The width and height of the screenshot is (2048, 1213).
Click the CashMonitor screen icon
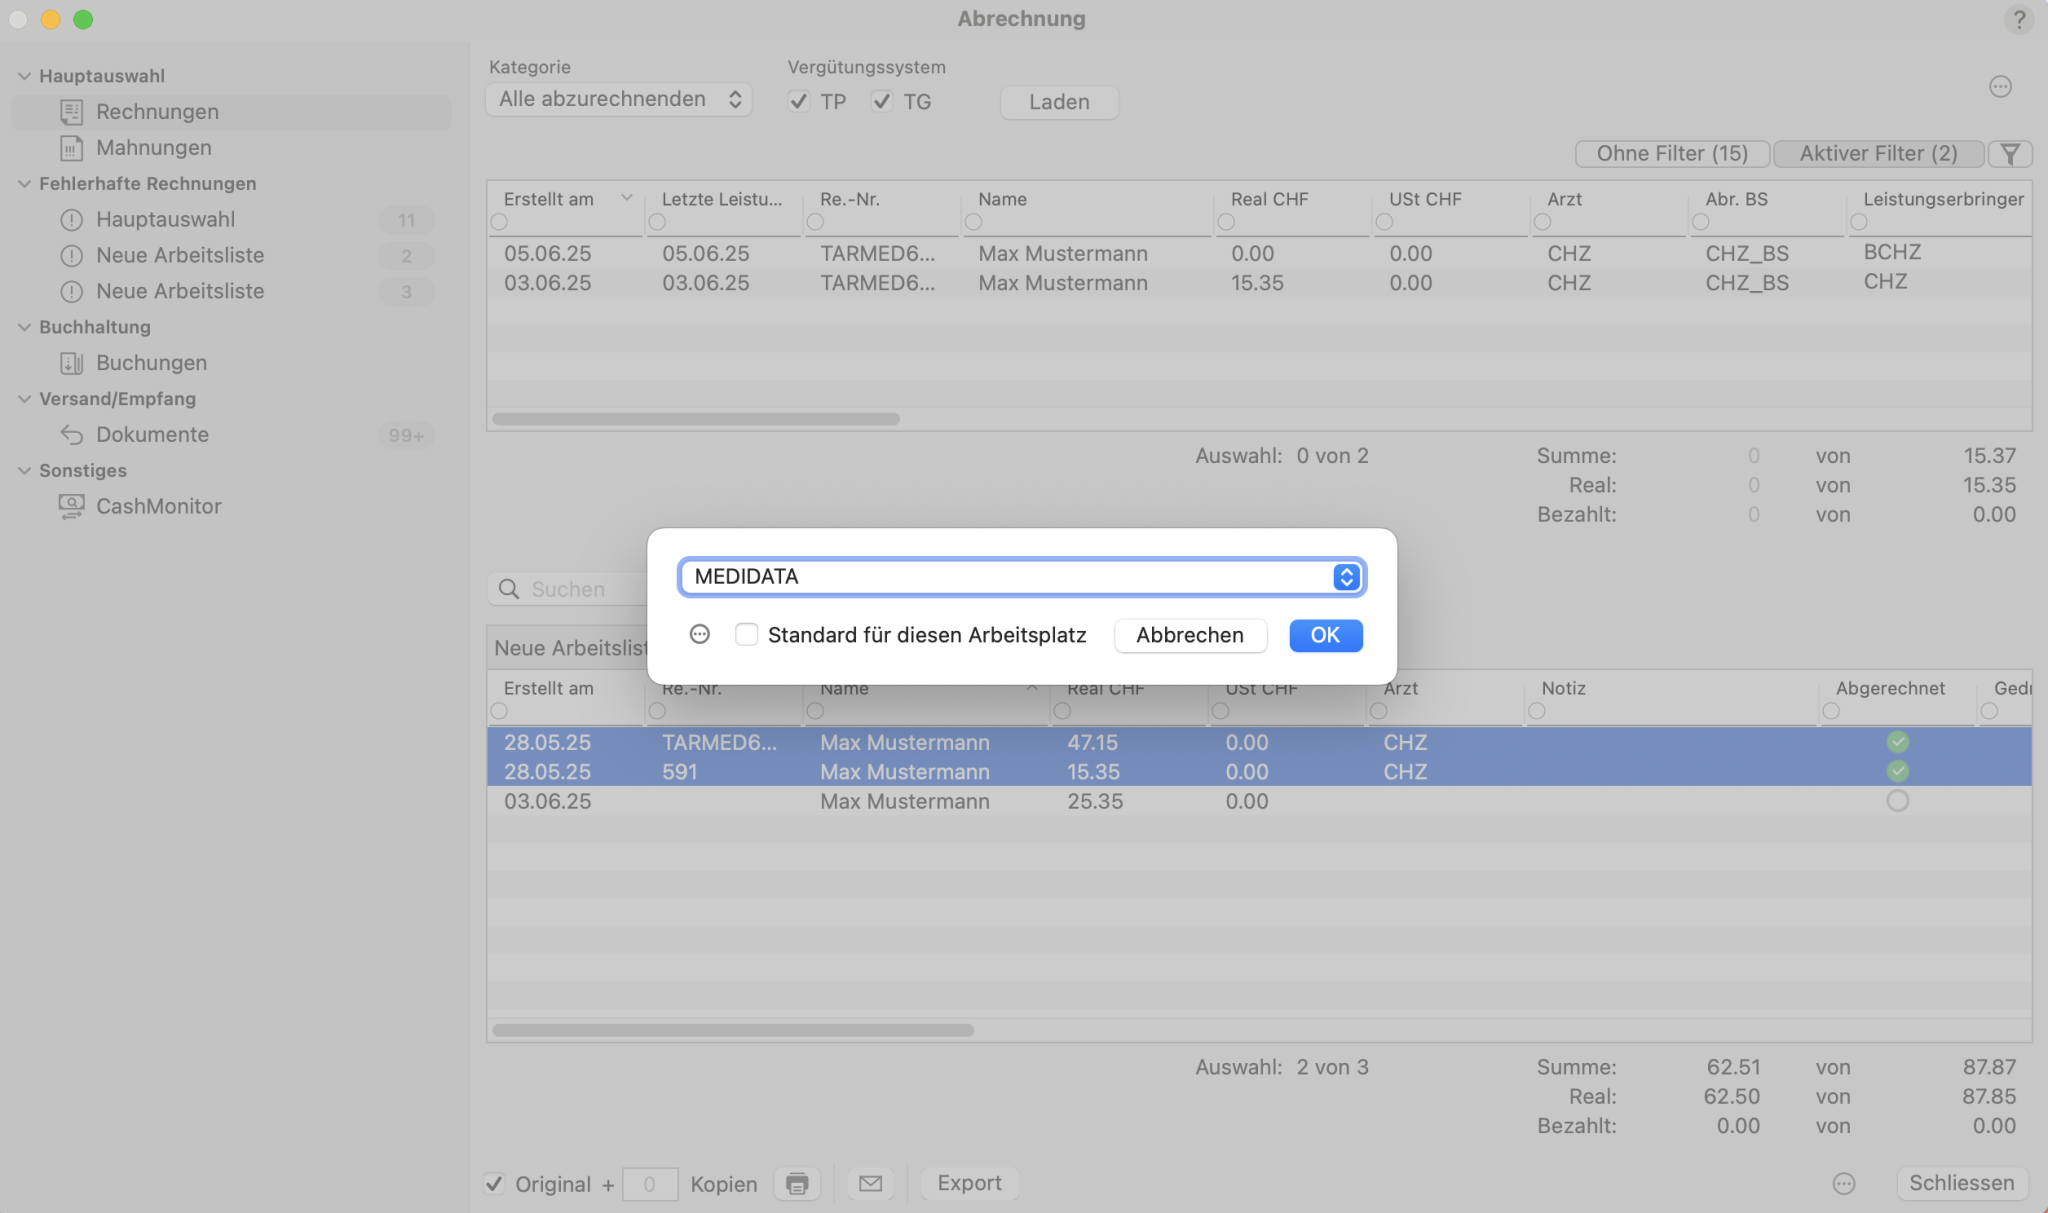tap(71, 507)
